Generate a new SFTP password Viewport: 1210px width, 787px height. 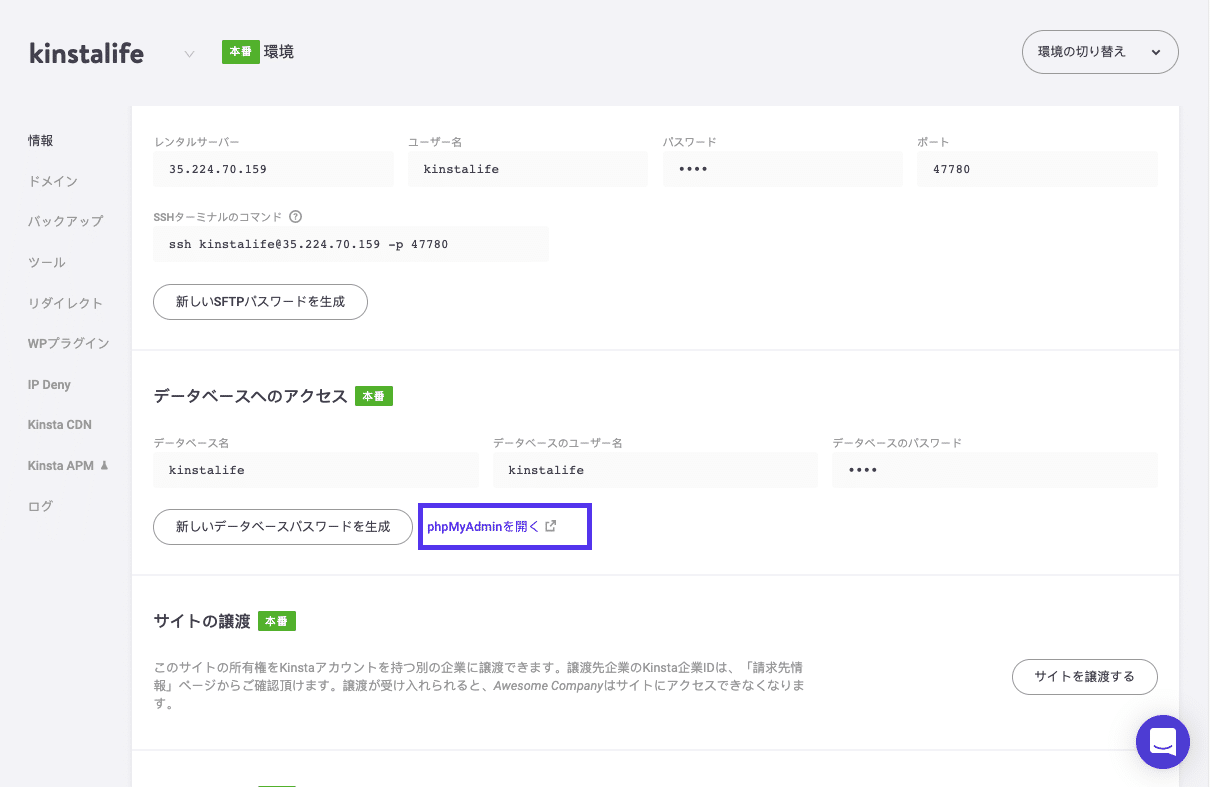pos(260,301)
